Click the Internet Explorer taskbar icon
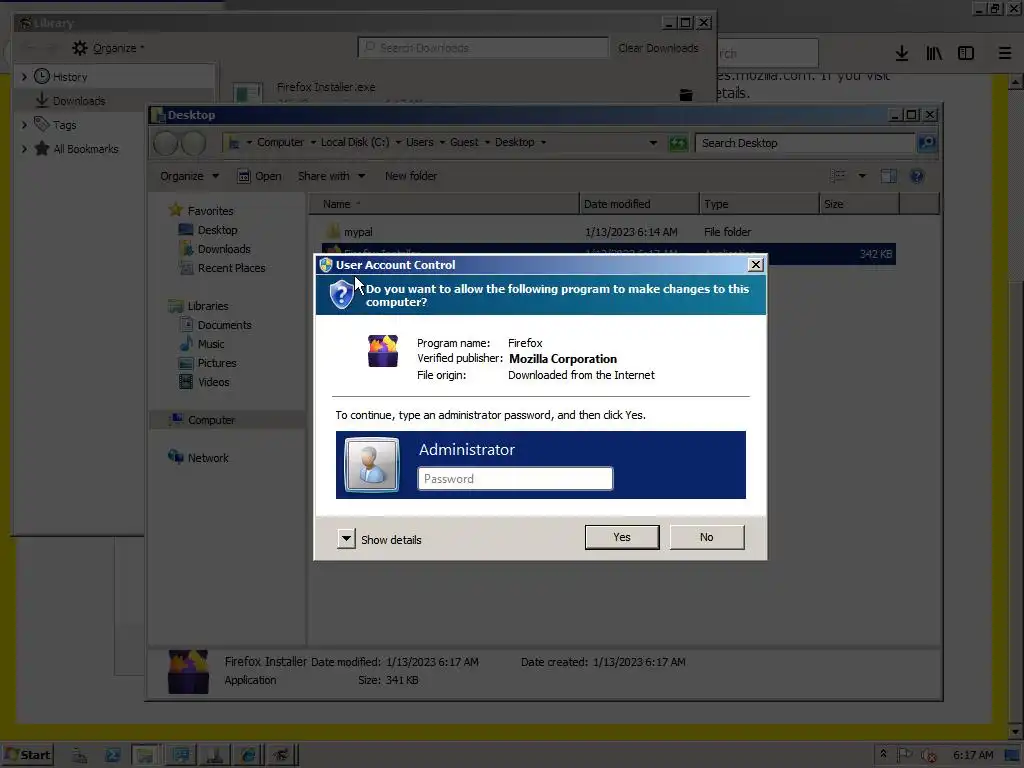1024x768 pixels. tap(248, 755)
